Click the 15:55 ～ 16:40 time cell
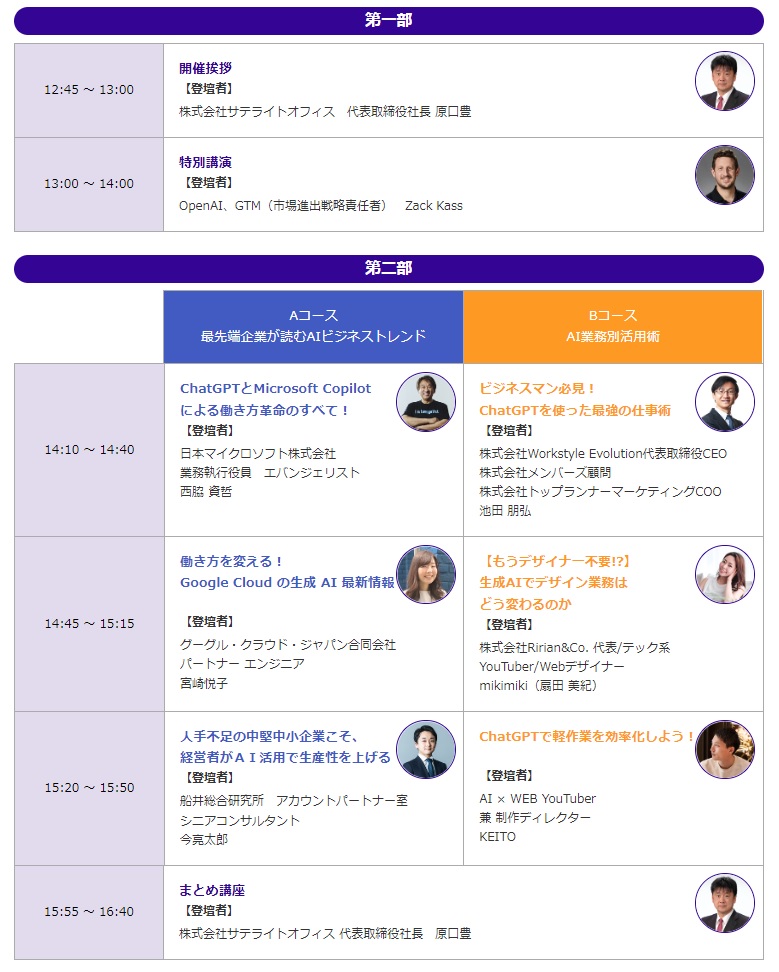 coord(89,912)
